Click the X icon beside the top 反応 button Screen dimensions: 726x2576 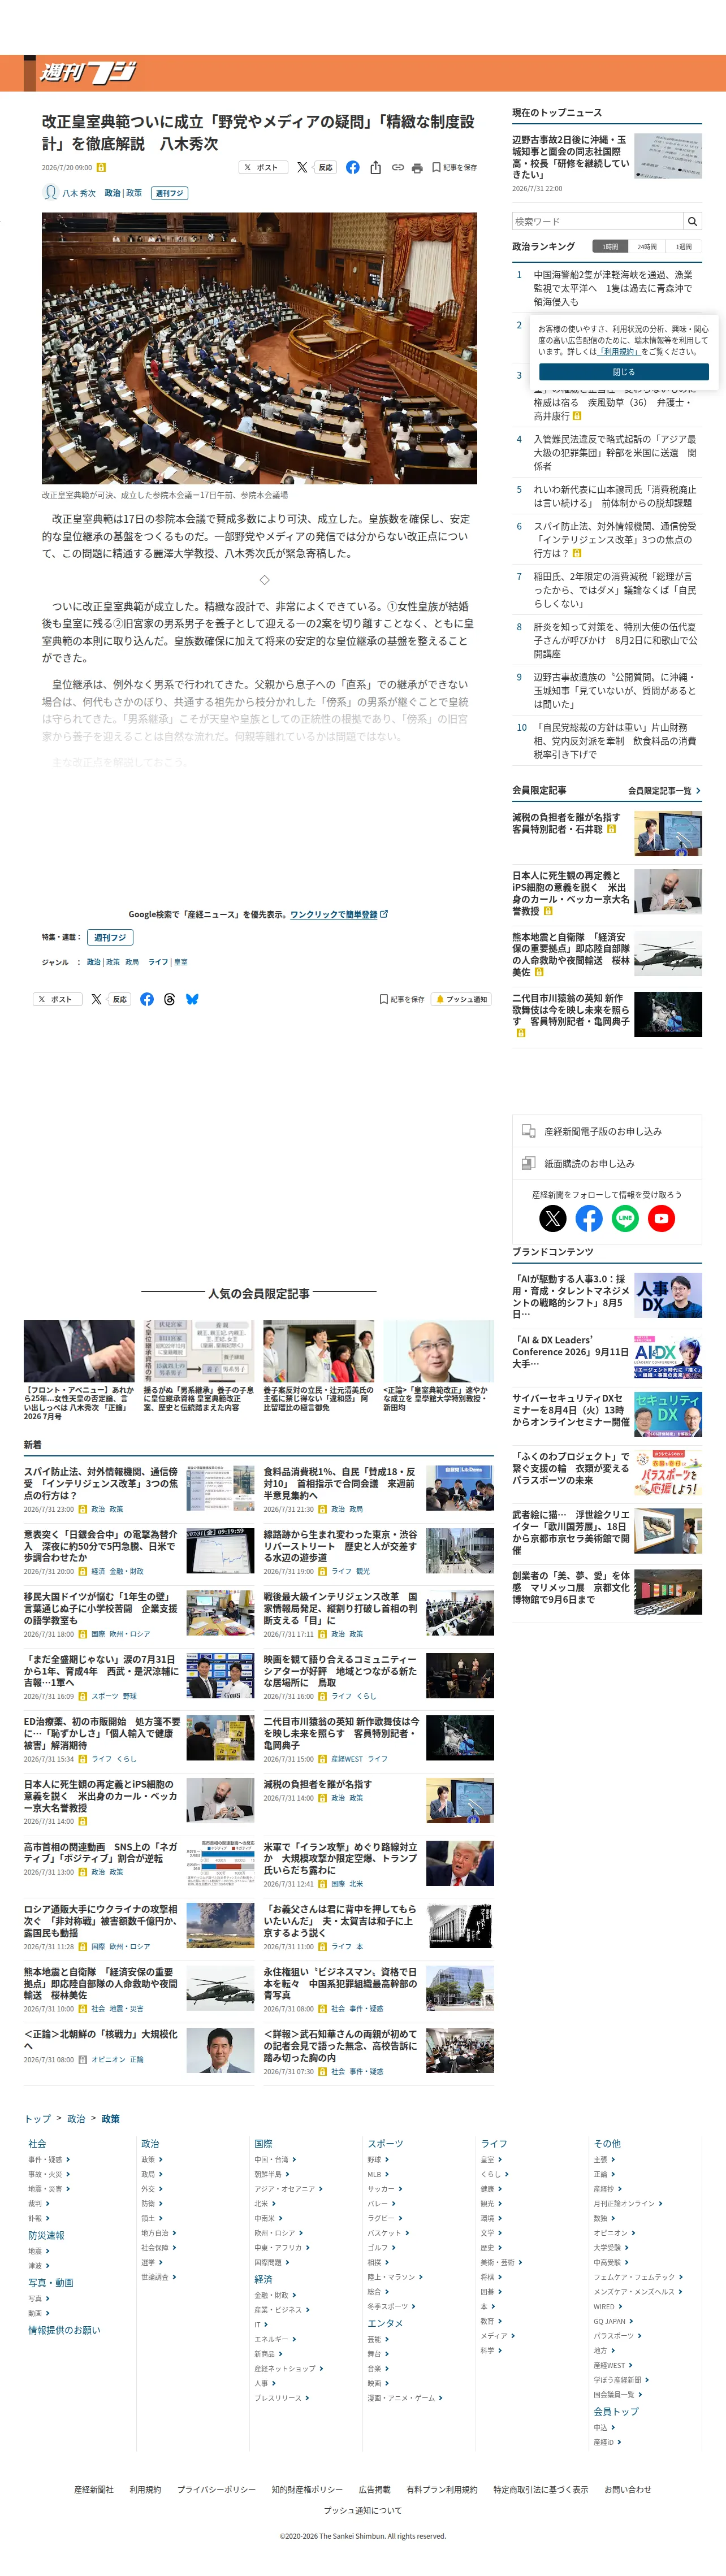click(302, 167)
